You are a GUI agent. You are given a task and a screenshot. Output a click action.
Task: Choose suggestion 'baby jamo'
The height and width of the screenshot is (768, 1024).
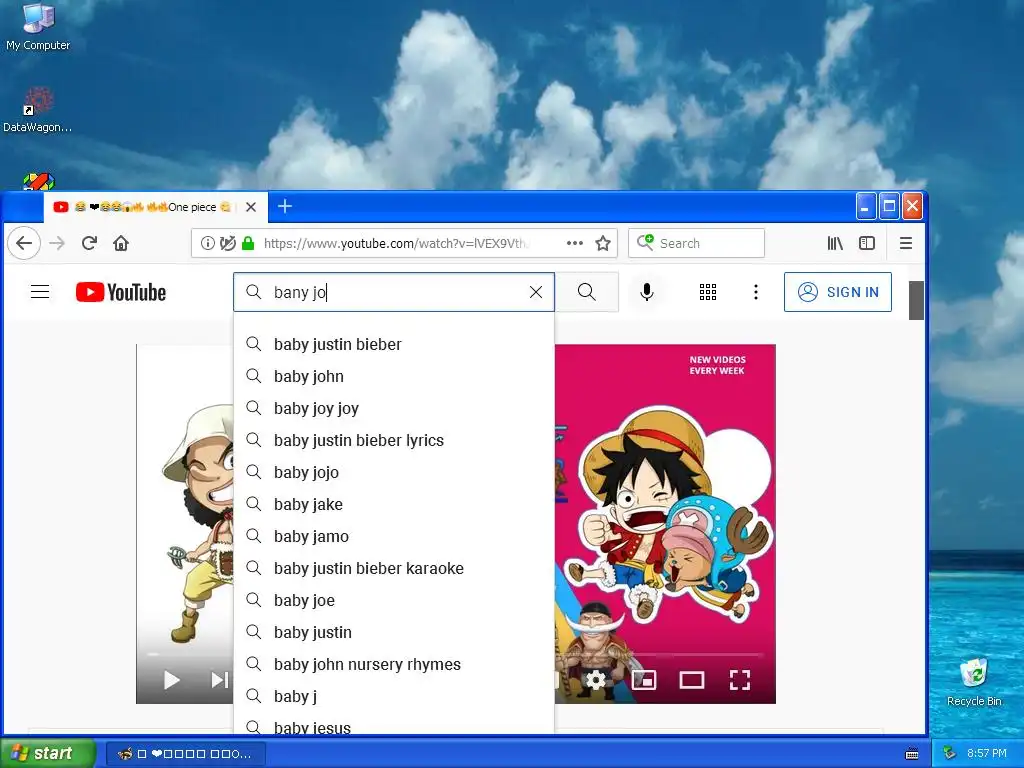pyautogui.click(x=394, y=536)
